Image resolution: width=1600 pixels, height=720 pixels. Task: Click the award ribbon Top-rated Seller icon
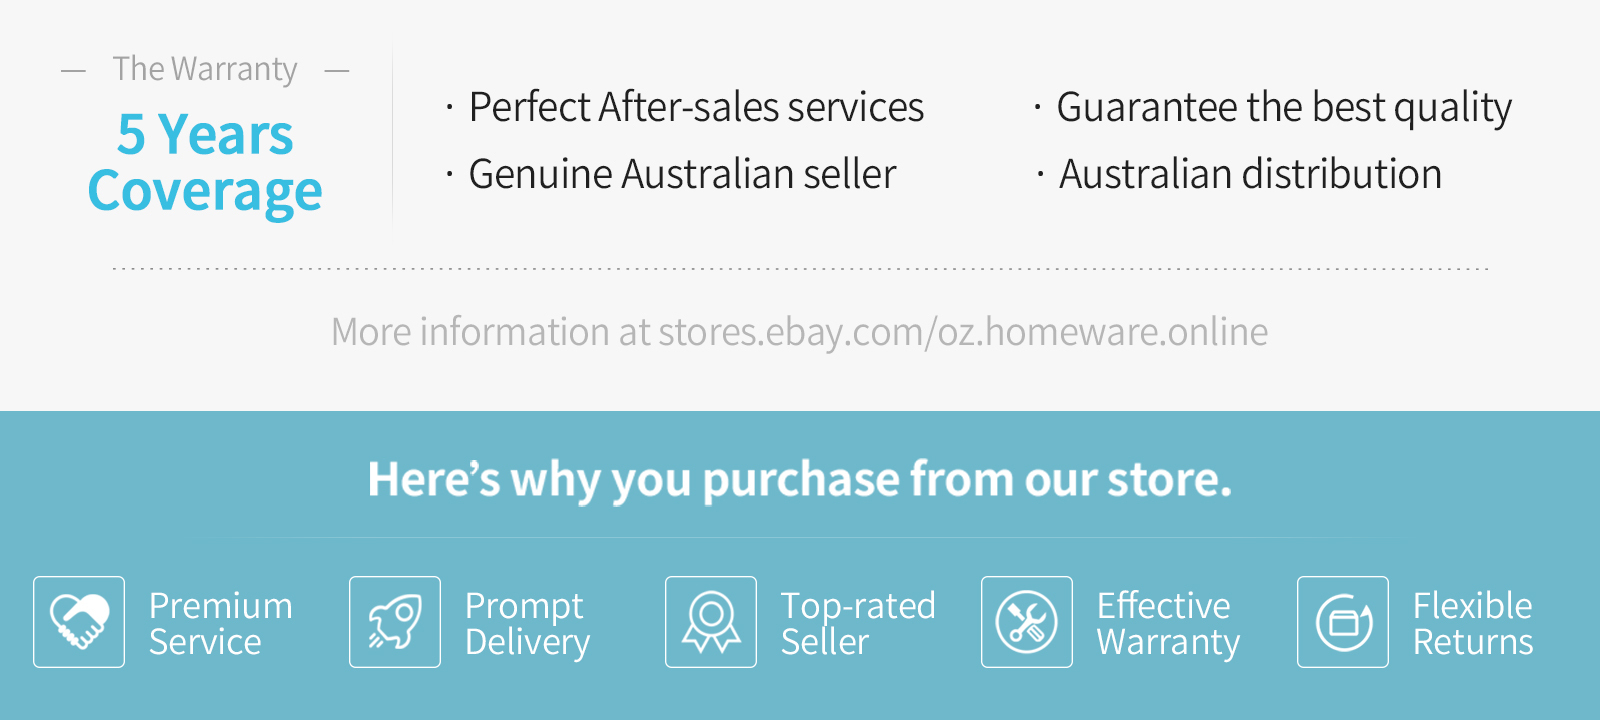[711, 622]
